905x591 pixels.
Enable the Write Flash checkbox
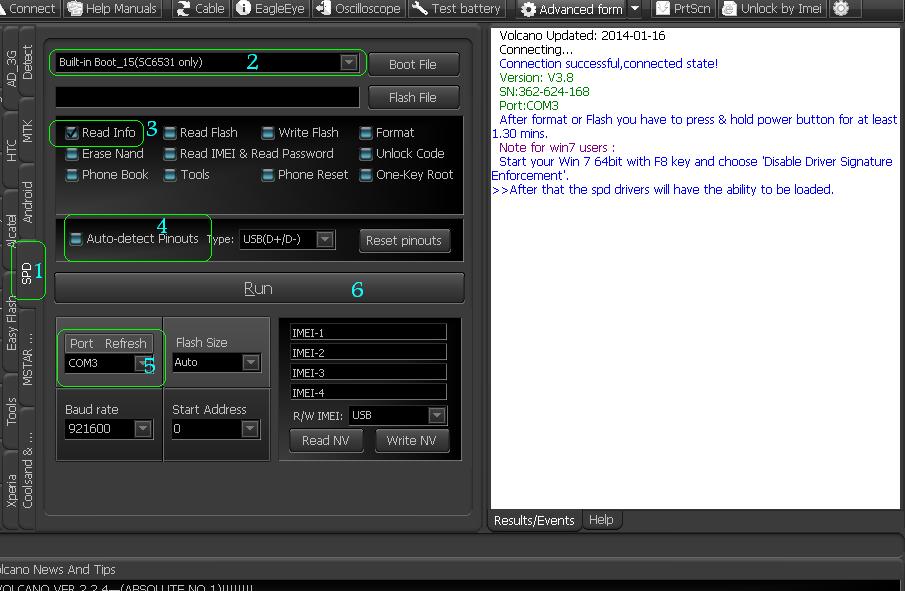point(268,133)
